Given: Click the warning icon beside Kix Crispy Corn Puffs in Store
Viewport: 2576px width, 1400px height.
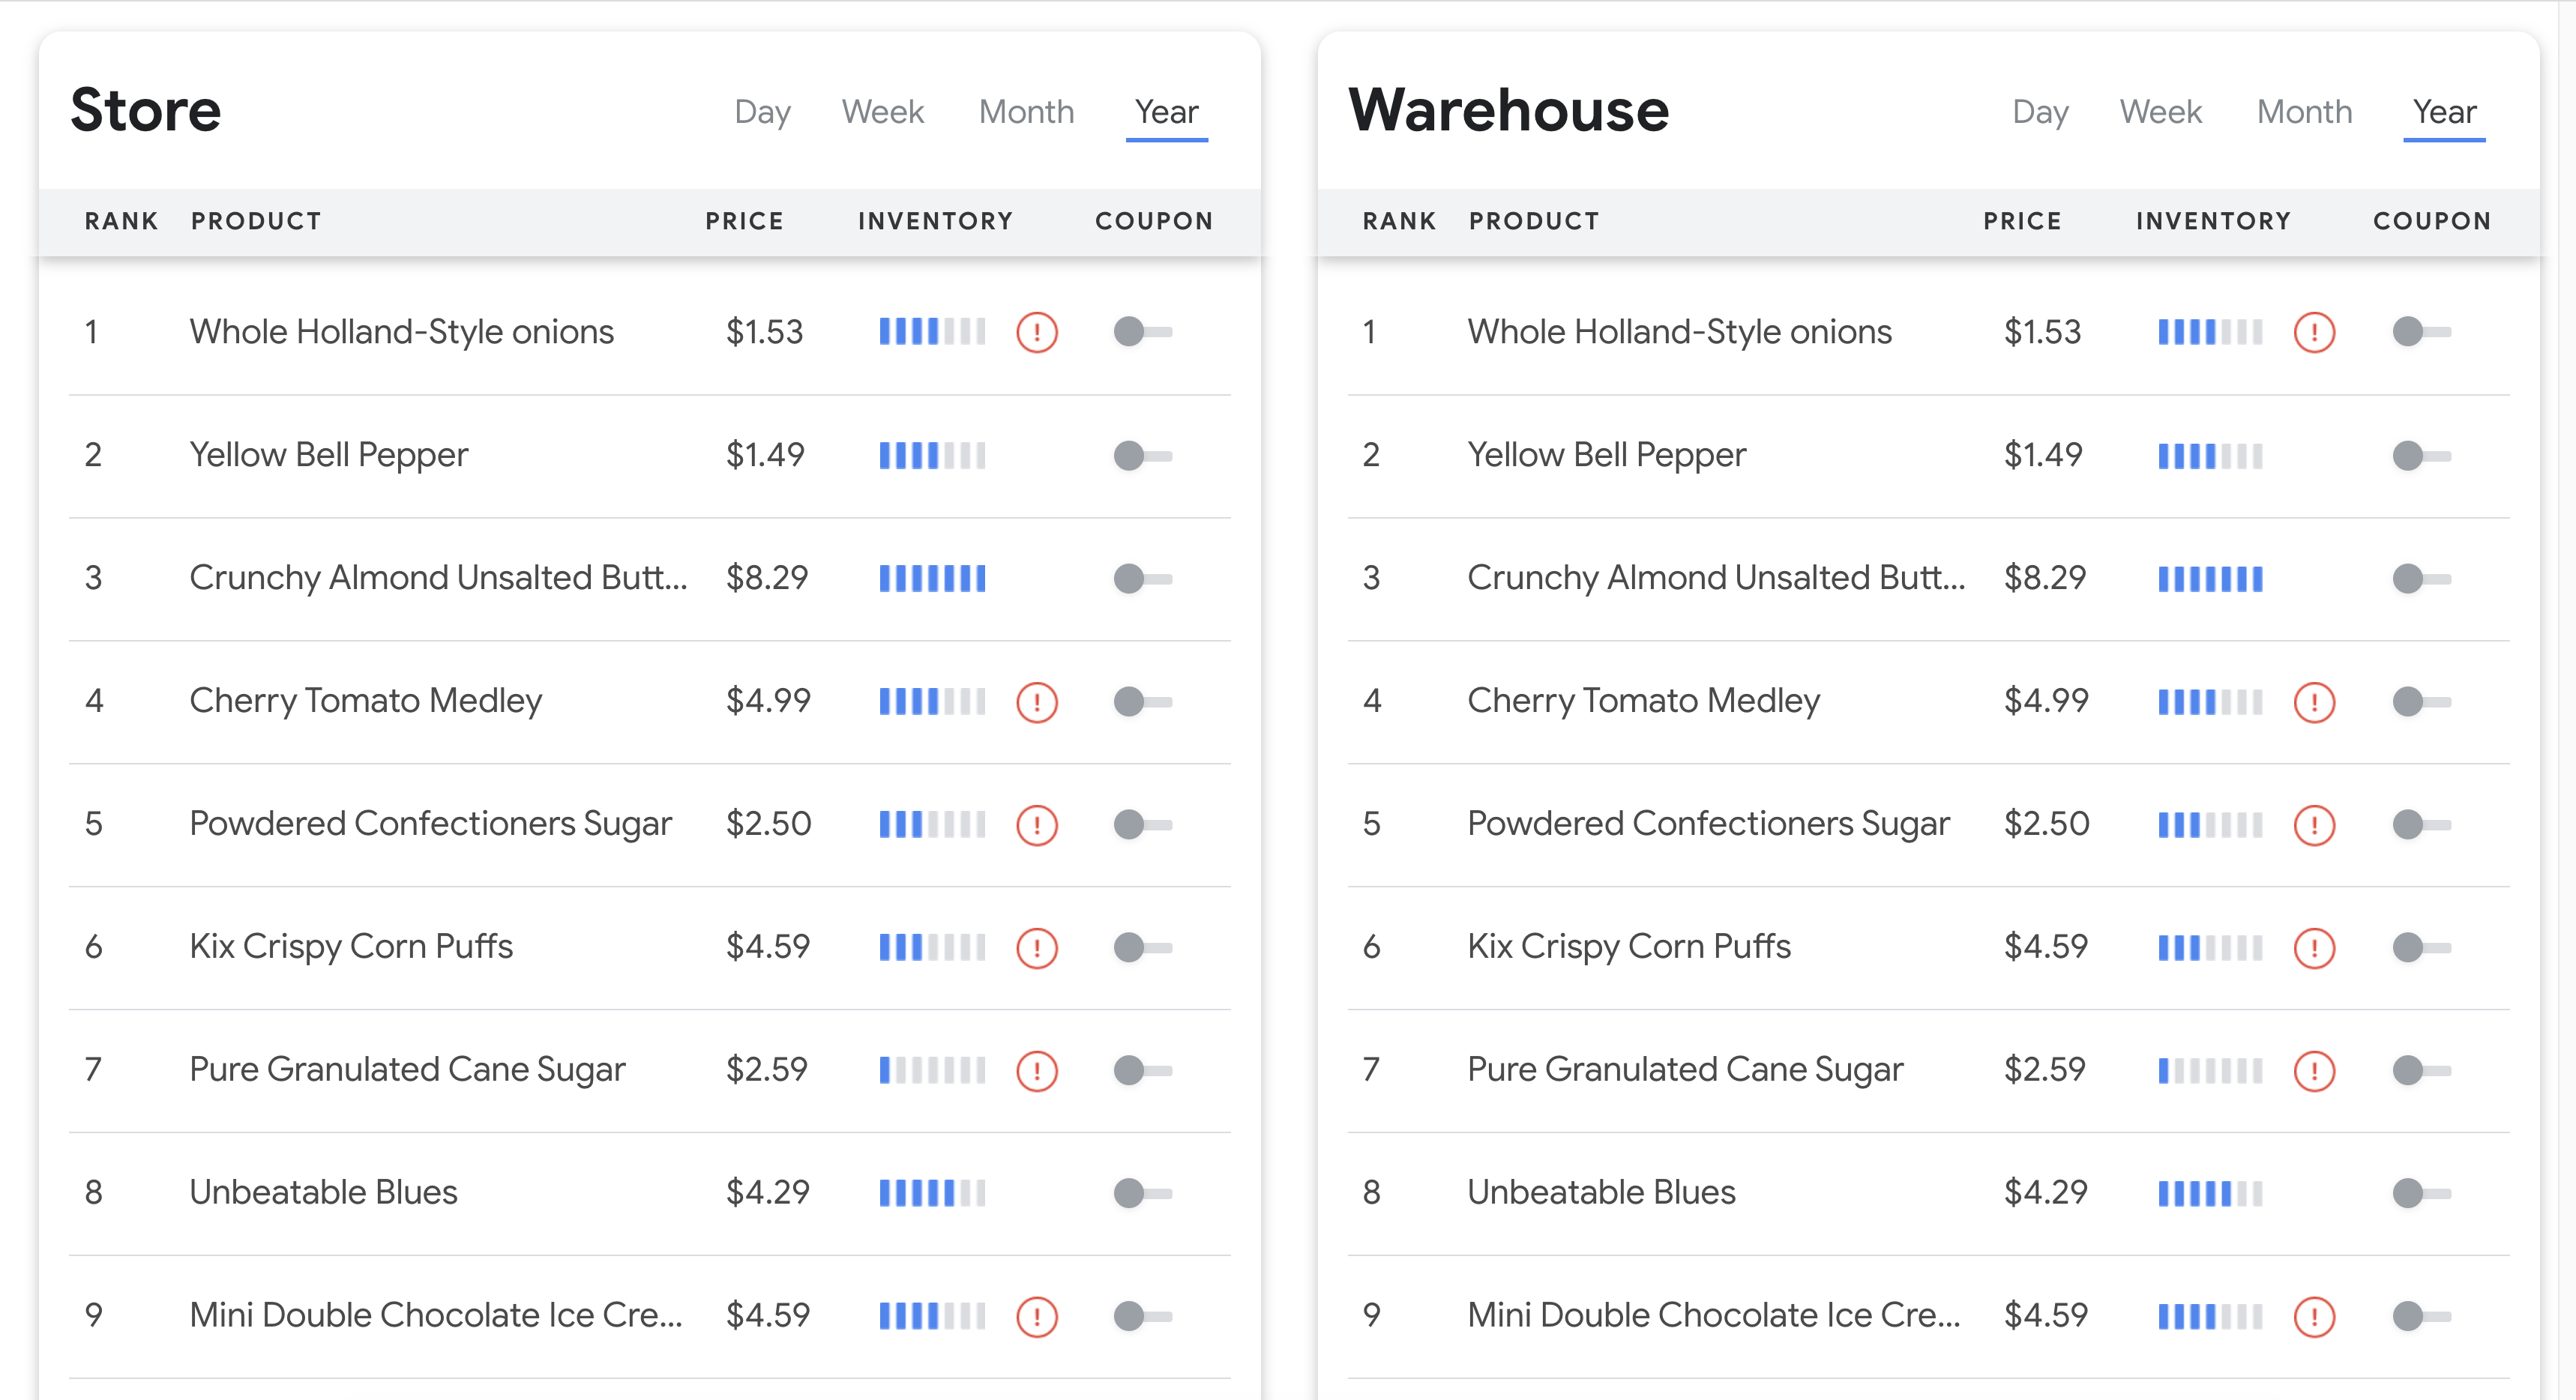Looking at the screenshot, I should [1037, 946].
